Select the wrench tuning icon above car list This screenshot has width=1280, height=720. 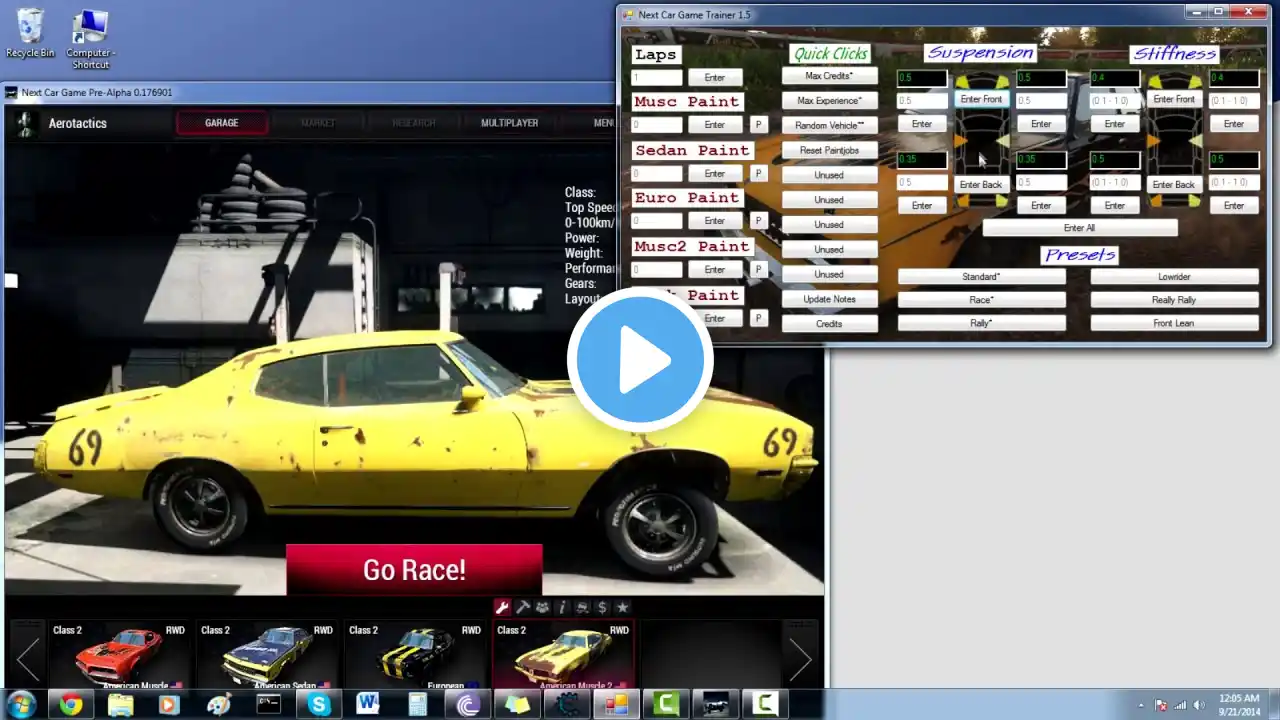coord(502,607)
